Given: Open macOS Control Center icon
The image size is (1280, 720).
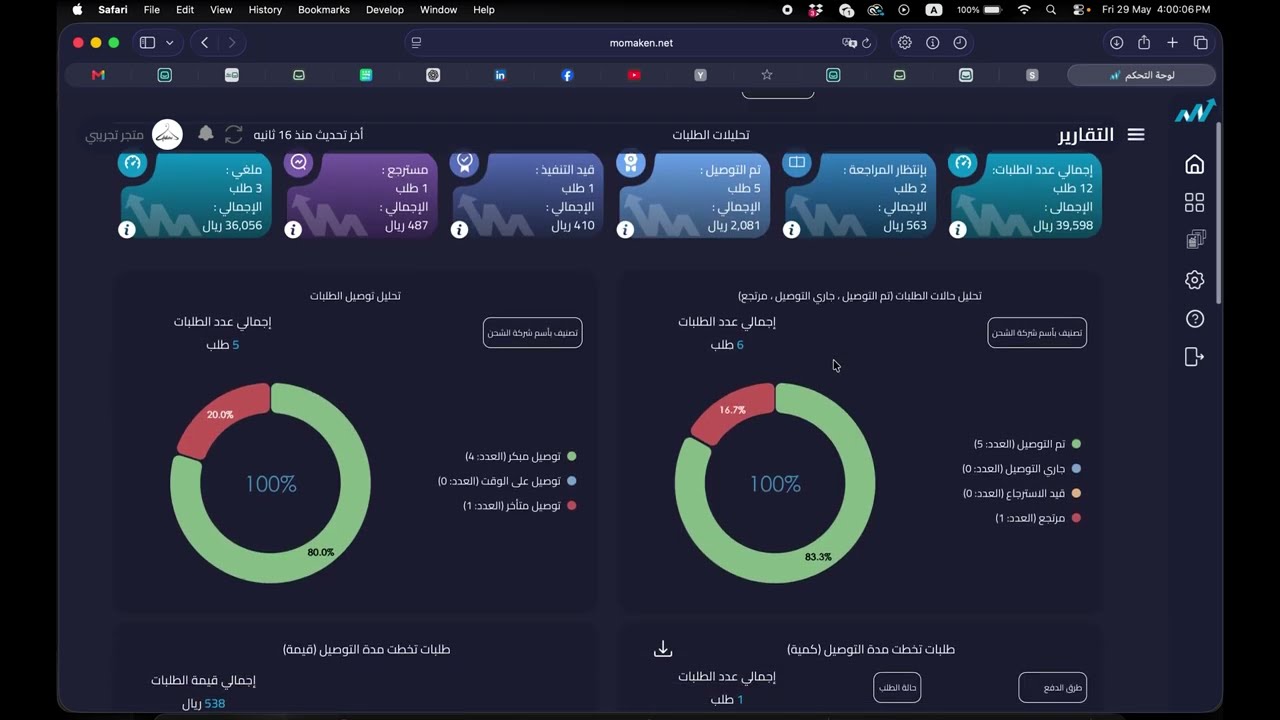Looking at the screenshot, I should (x=1080, y=10).
